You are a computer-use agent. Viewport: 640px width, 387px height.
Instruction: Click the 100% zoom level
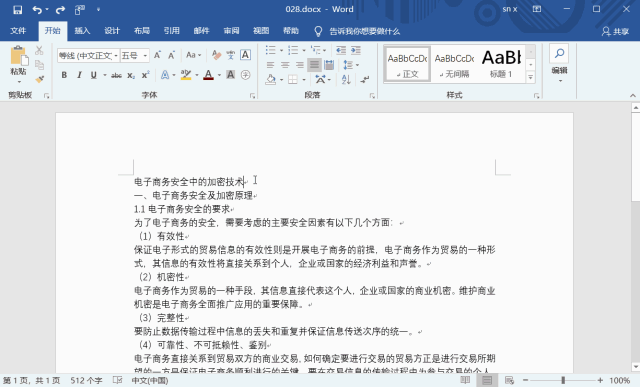point(620,380)
